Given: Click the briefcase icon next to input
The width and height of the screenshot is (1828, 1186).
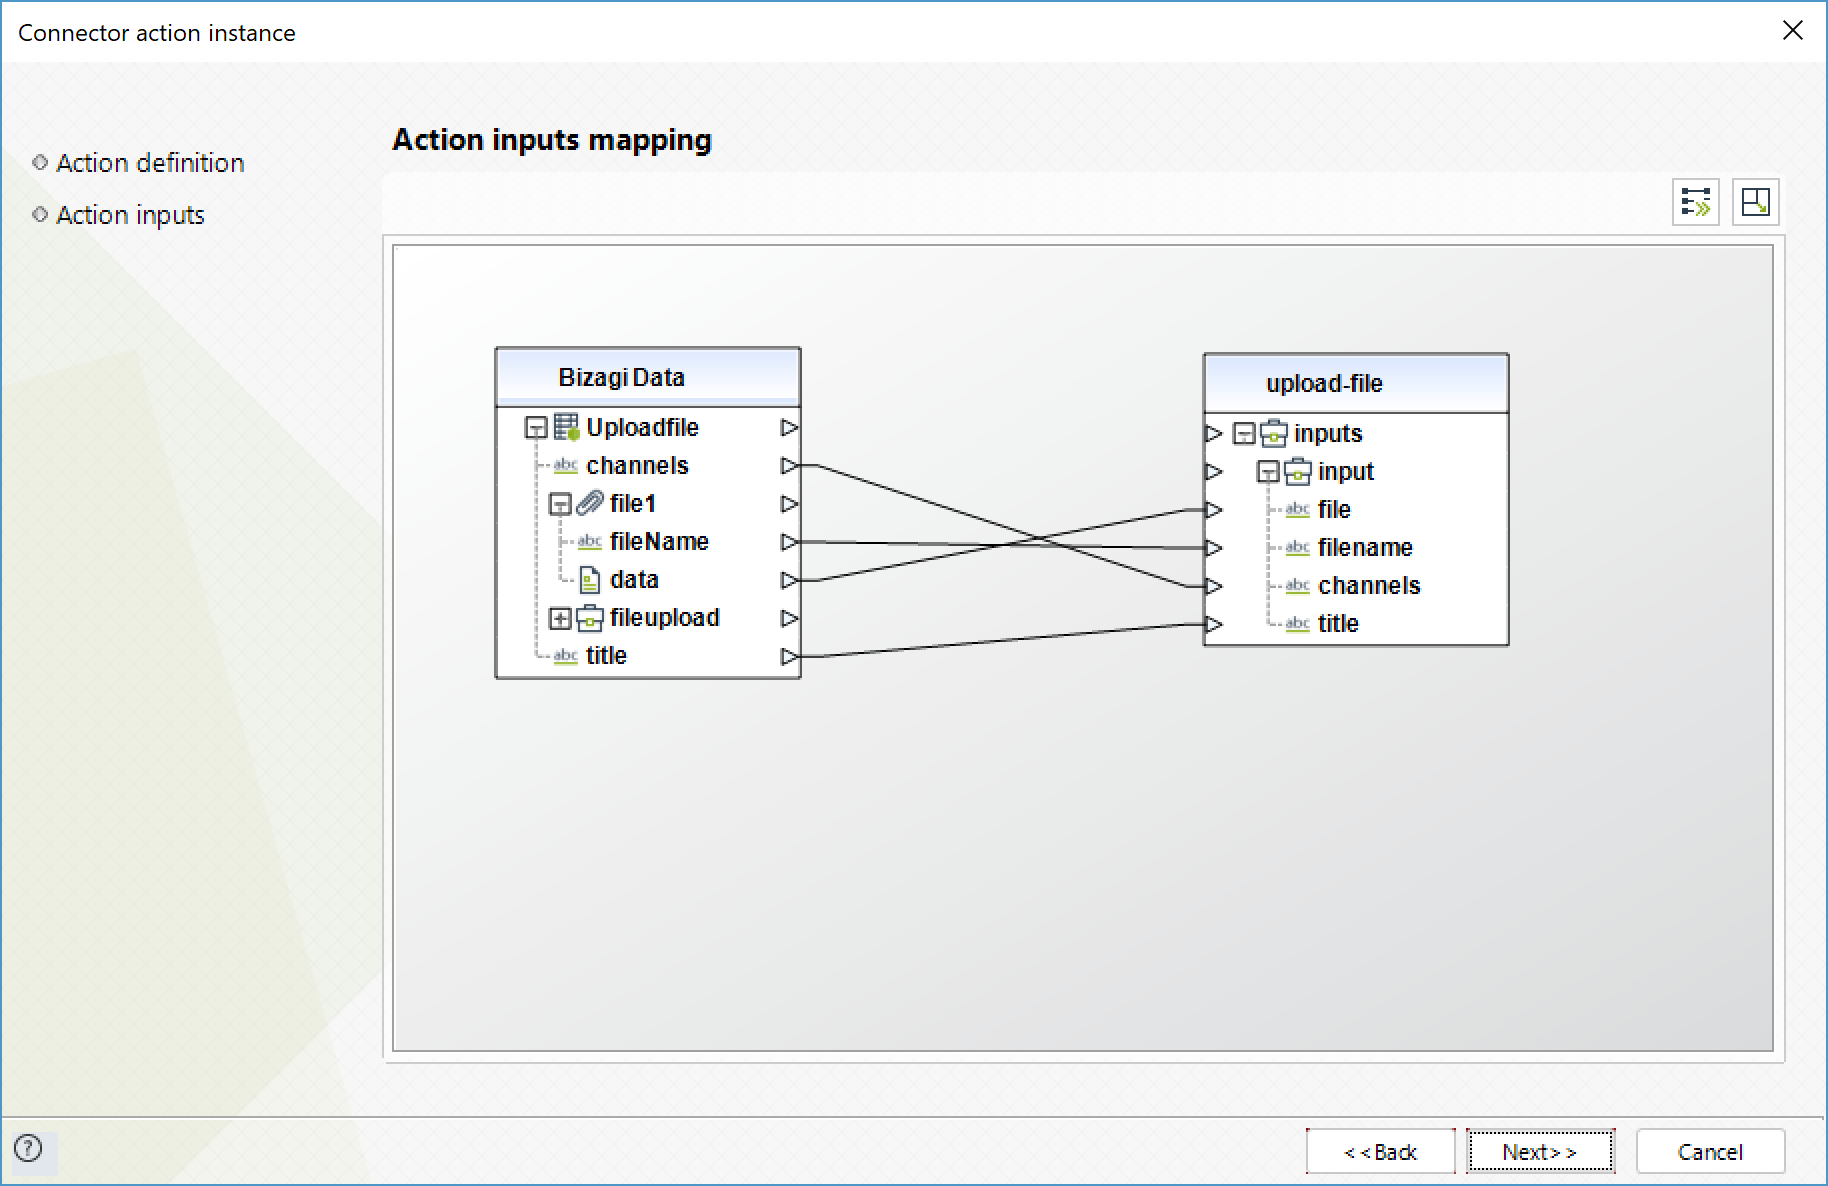Looking at the screenshot, I should point(1298,472).
